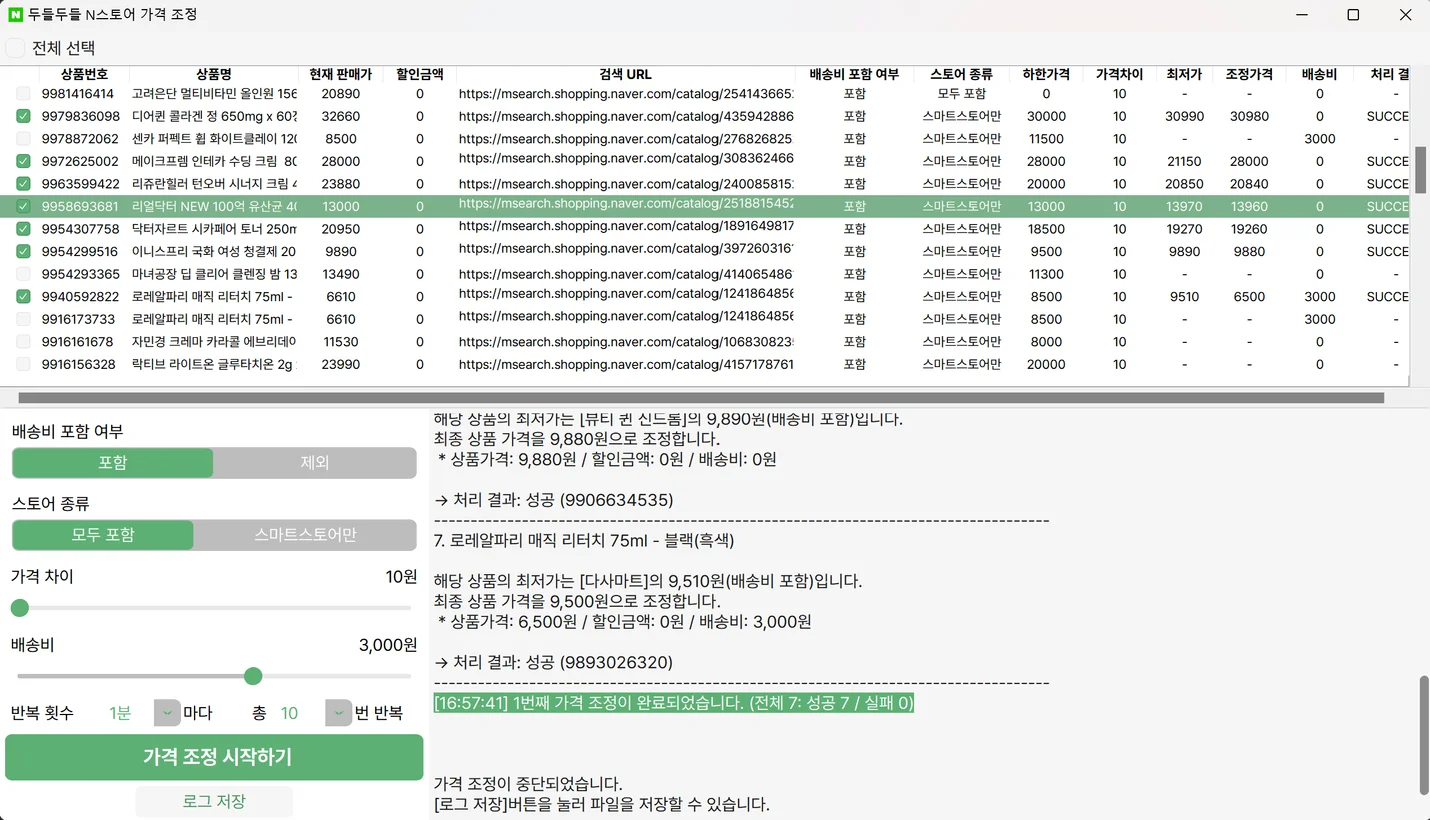1430x820 pixels.
Task: Open the 1분 interval dropdown arrow
Action: click(x=167, y=713)
